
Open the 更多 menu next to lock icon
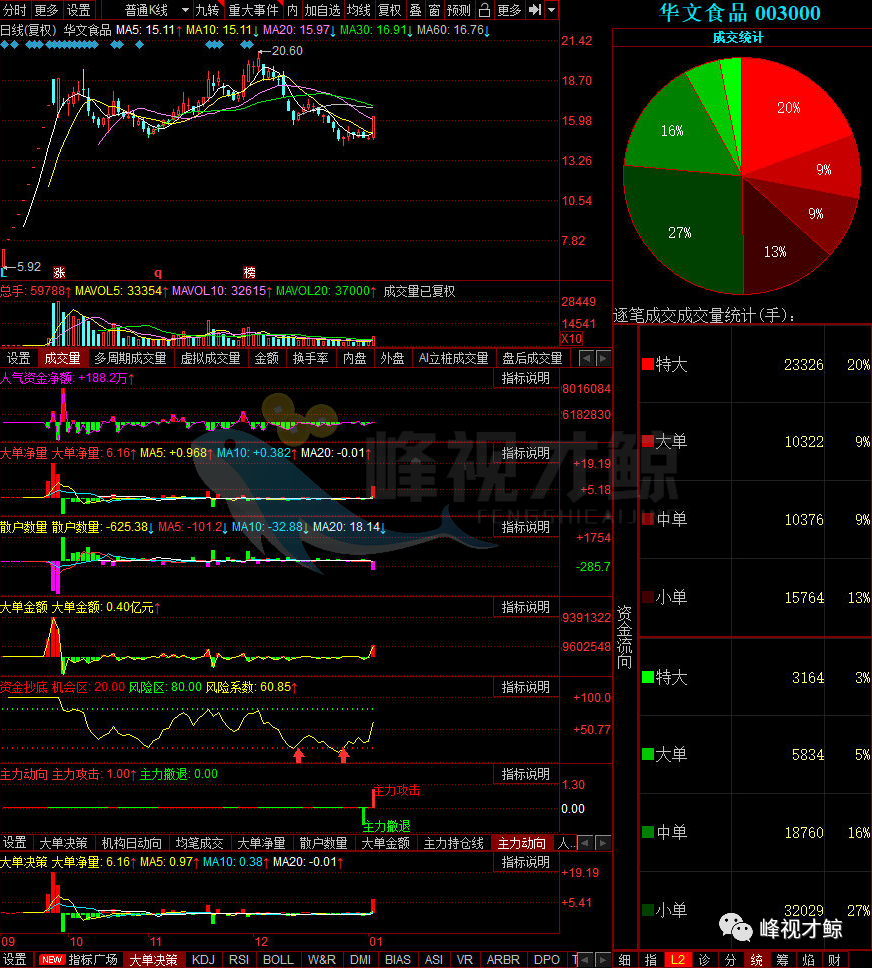[509, 10]
